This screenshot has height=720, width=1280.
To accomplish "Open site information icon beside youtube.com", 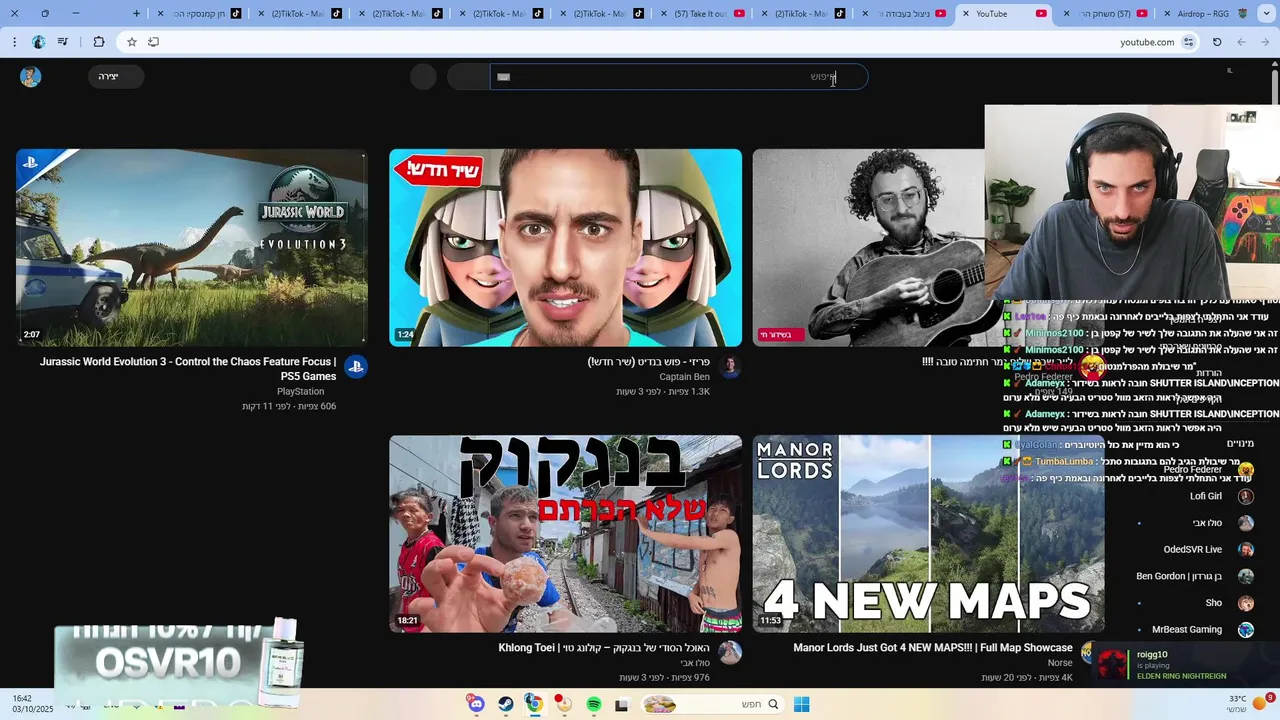I will tap(1188, 42).
